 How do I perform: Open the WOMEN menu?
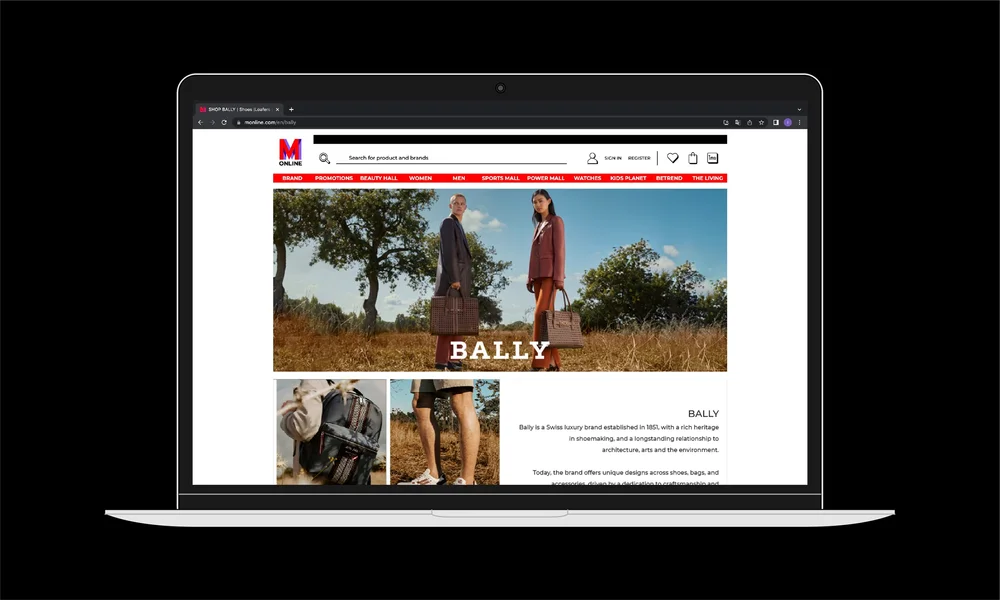click(x=420, y=178)
